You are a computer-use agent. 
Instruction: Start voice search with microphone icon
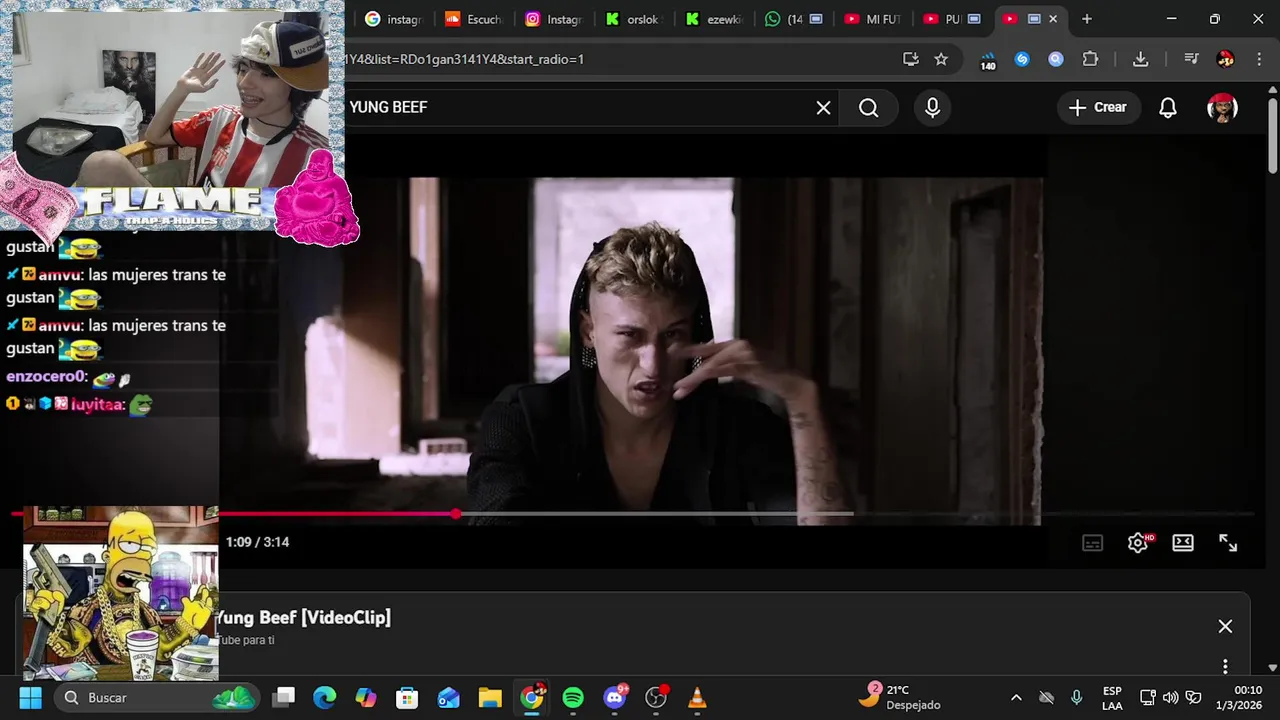coord(932,108)
